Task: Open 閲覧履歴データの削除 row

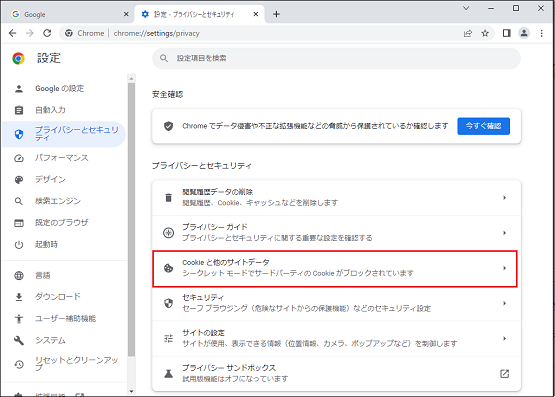Action: click(x=336, y=198)
